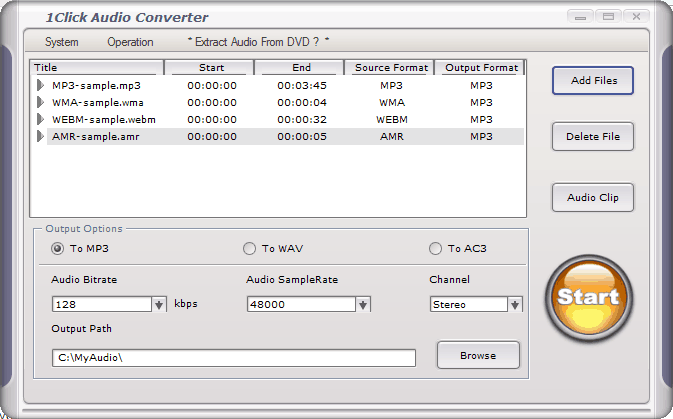The width and height of the screenshot is (673, 419).
Task: Click end time 00:00:32
Action: (302, 119)
